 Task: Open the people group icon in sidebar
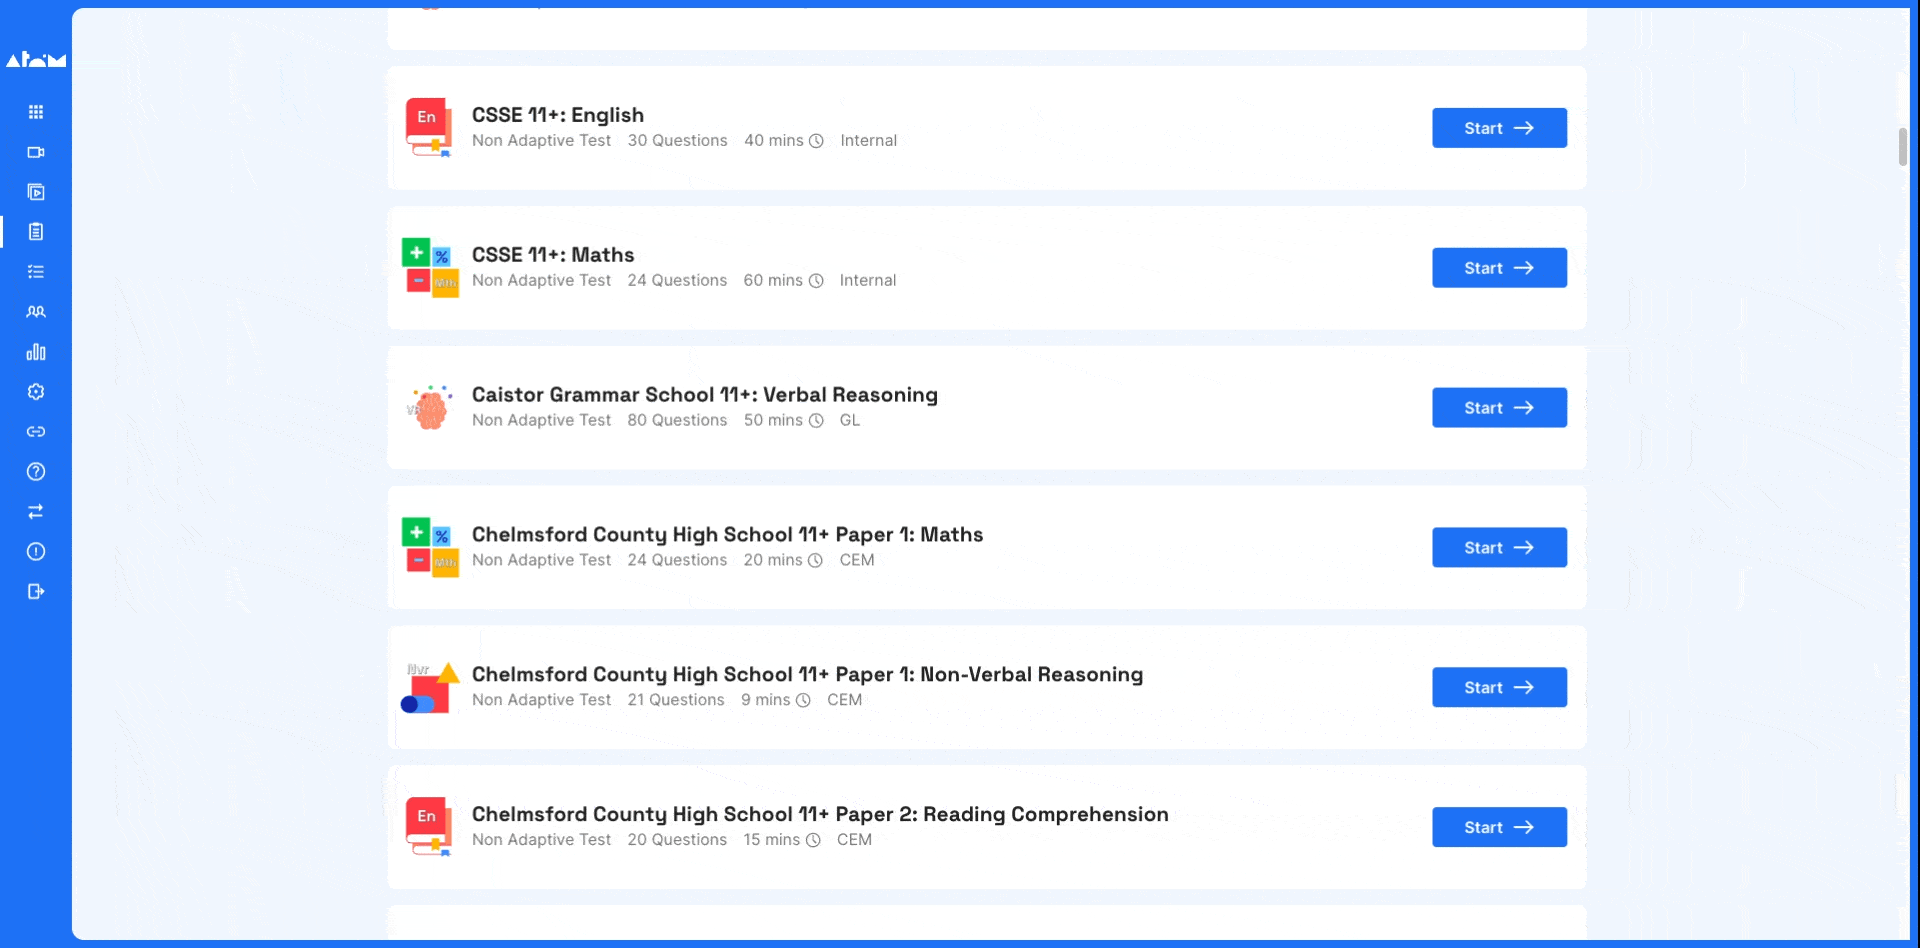click(x=36, y=312)
